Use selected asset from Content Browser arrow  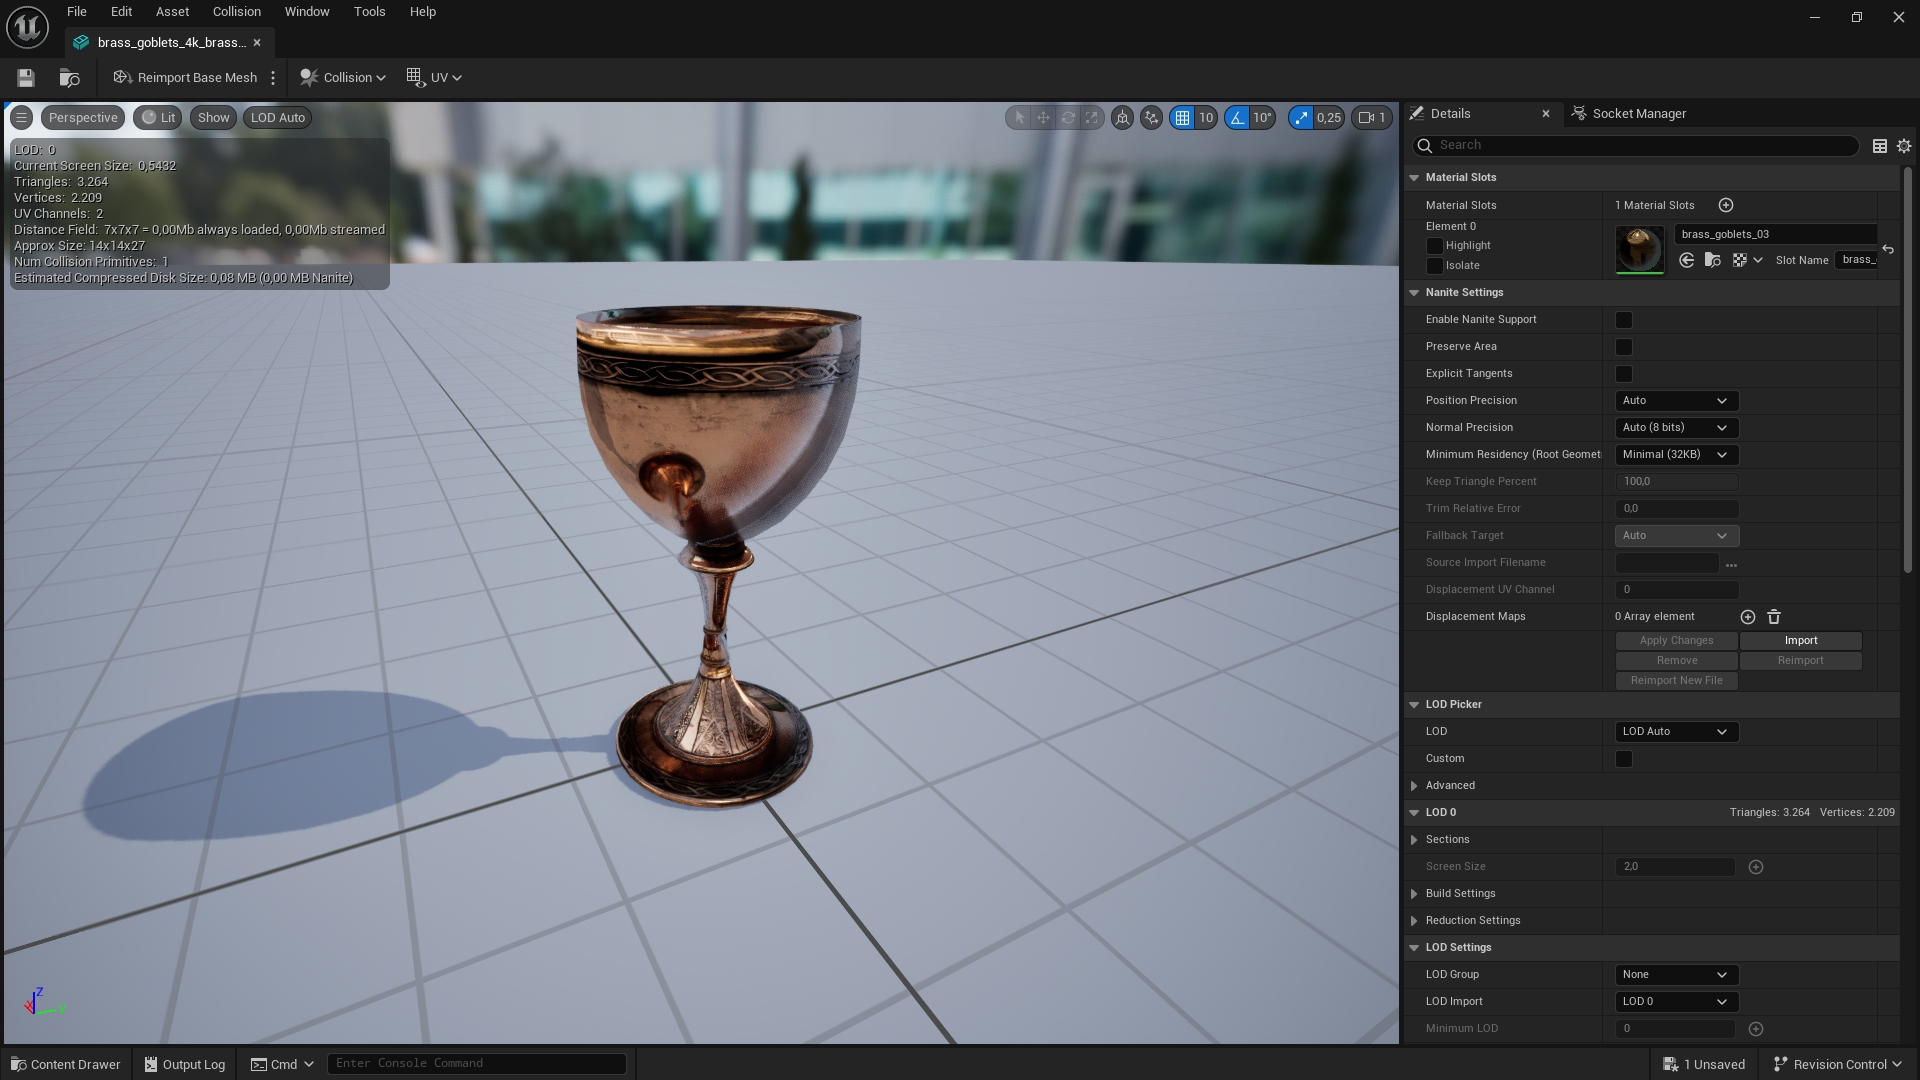(1687, 260)
